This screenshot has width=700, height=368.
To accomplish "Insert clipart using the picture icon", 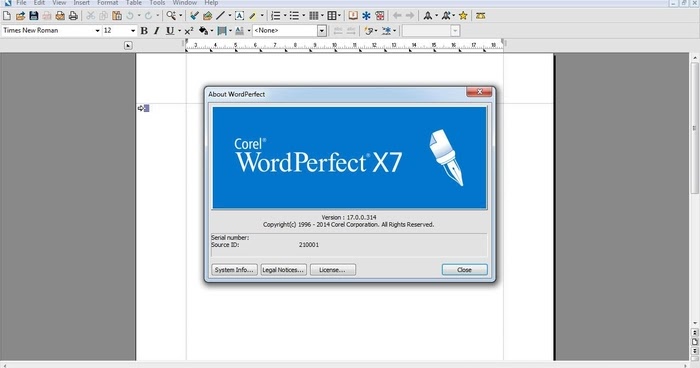I will [207, 16].
